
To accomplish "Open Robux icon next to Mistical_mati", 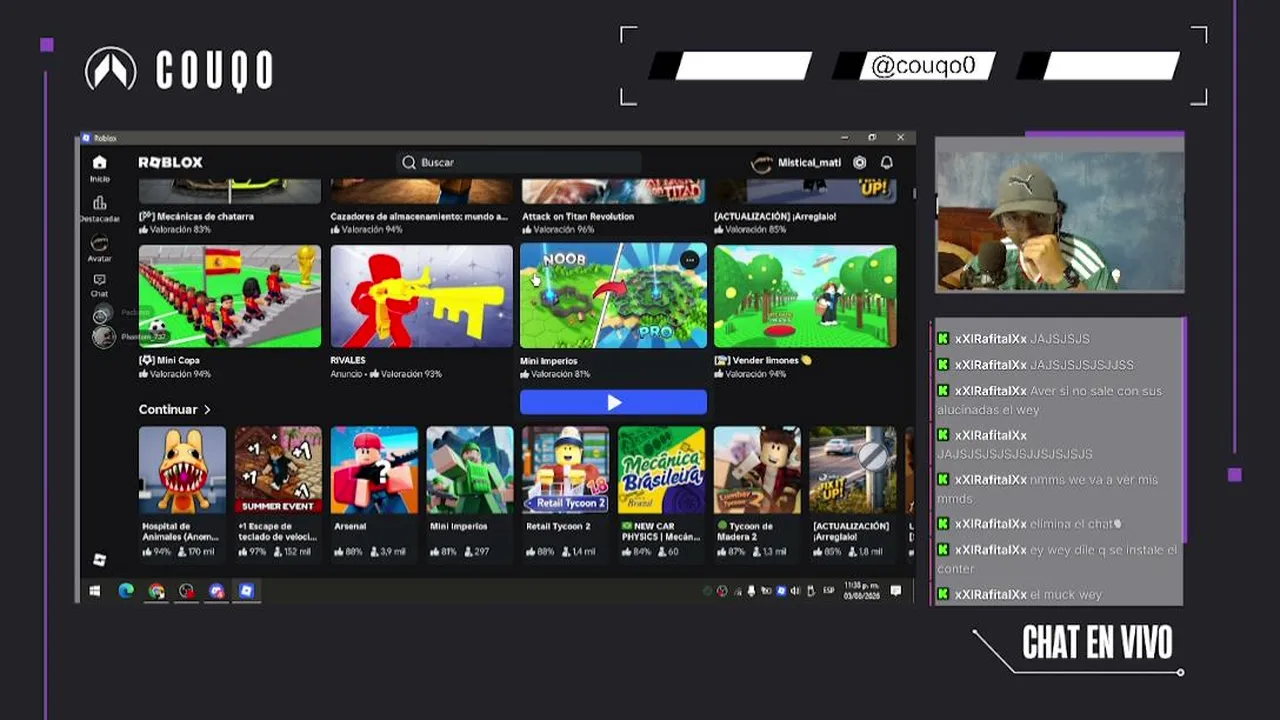I will (x=859, y=162).
